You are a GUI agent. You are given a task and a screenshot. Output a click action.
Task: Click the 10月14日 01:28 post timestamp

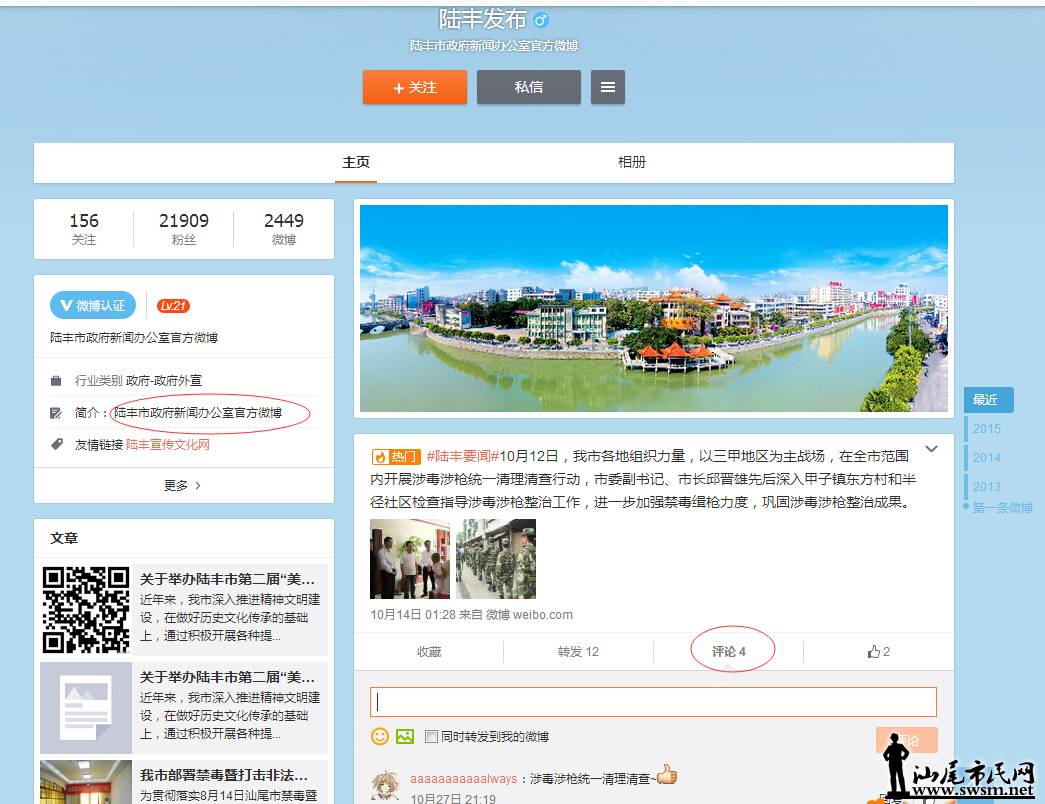point(413,615)
